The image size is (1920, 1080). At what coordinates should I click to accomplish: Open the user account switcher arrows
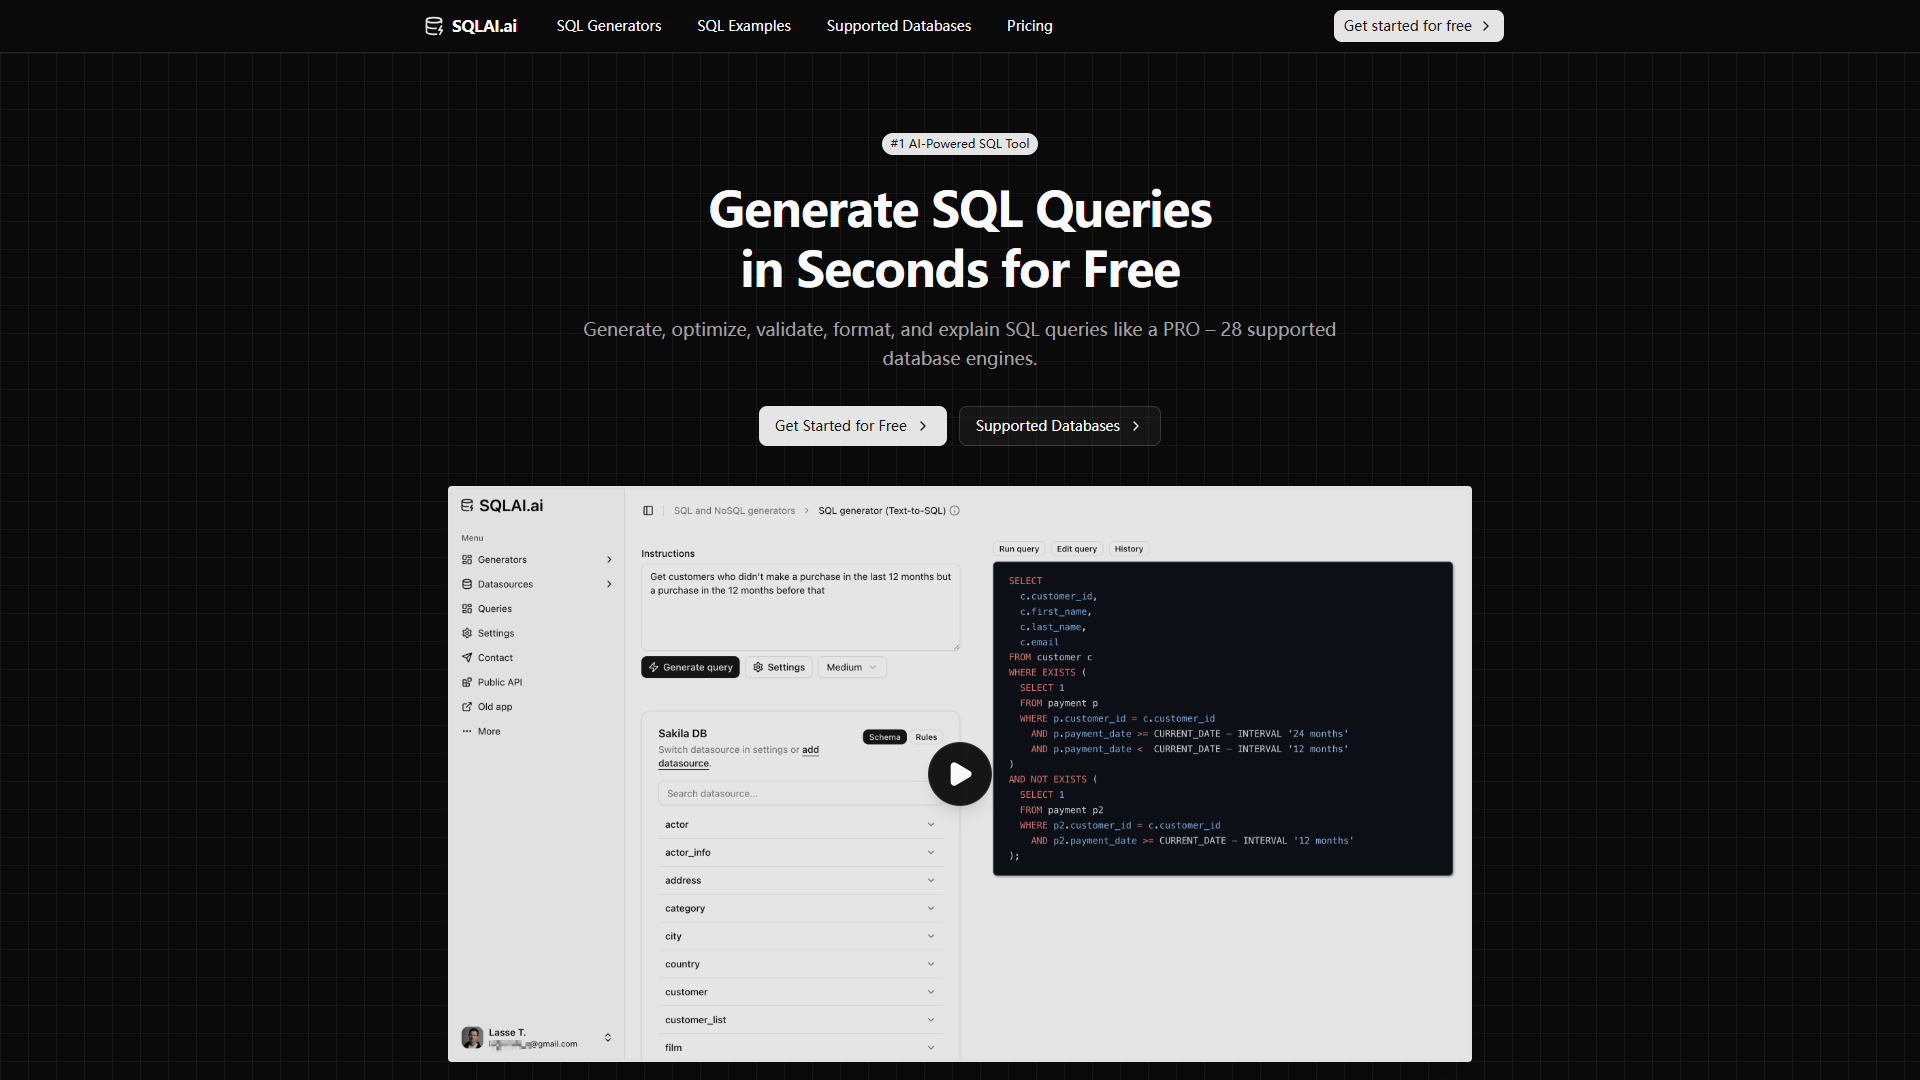pos(608,1038)
